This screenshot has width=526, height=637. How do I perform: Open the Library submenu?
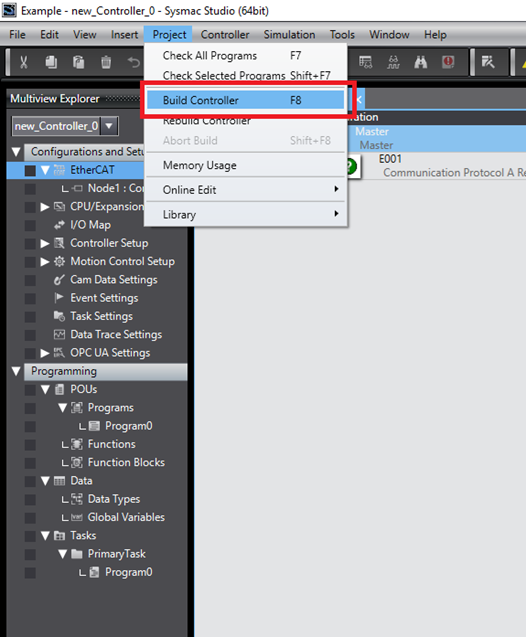pos(246,214)
